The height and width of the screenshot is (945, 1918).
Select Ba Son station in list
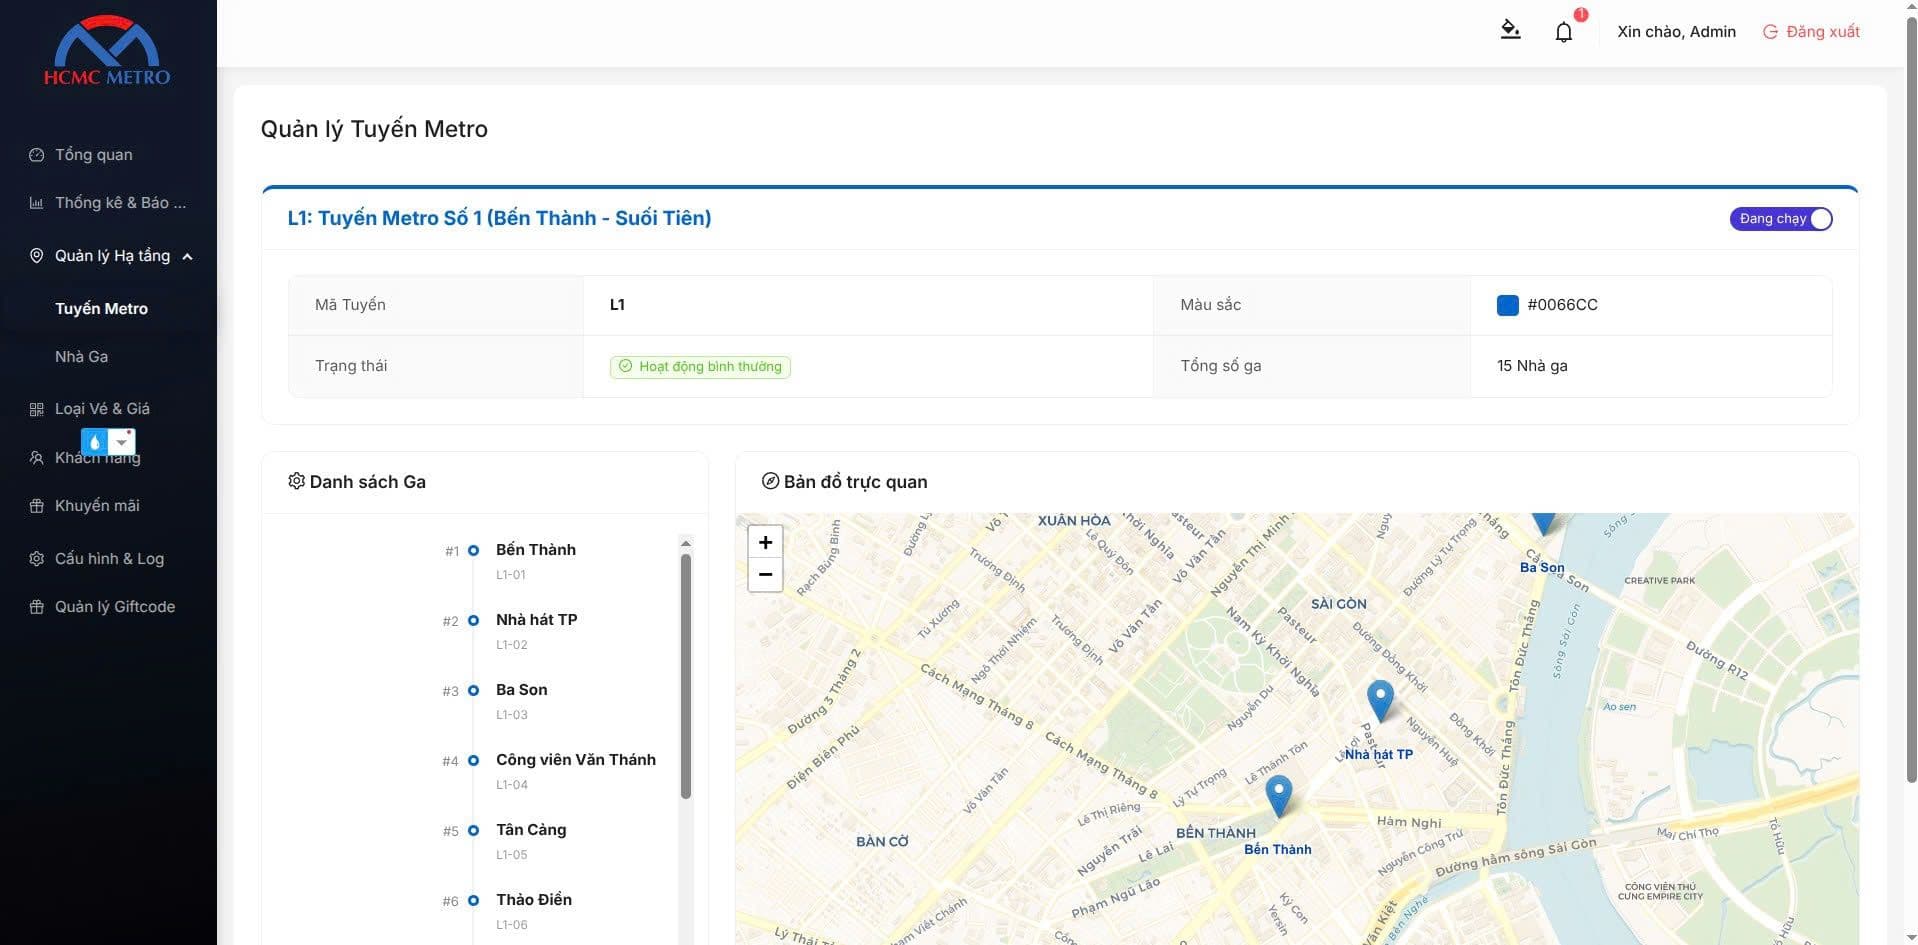click(521, 690)
